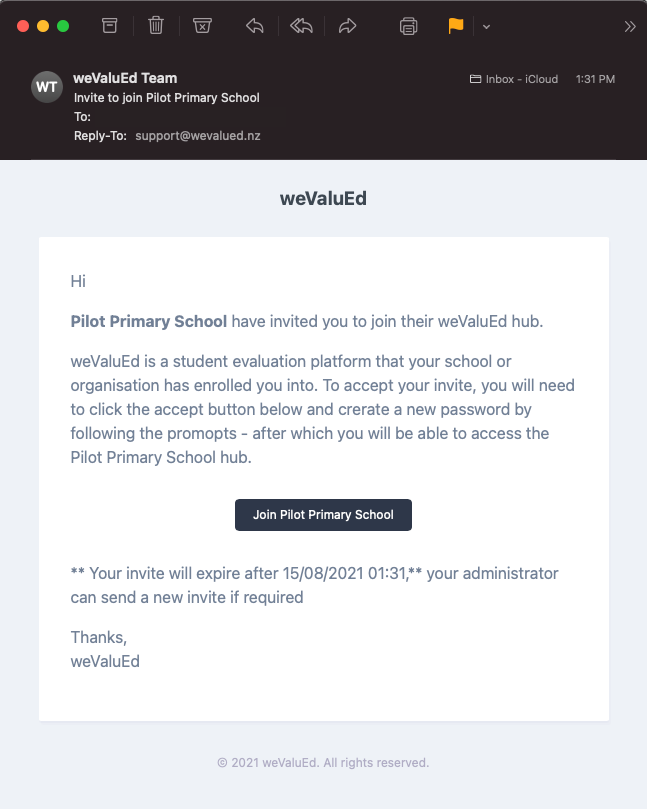Image resolution: width=647 pixels, height=809 pixels.
Task: Click the email subject line text
Action: (x=167, y=98)
